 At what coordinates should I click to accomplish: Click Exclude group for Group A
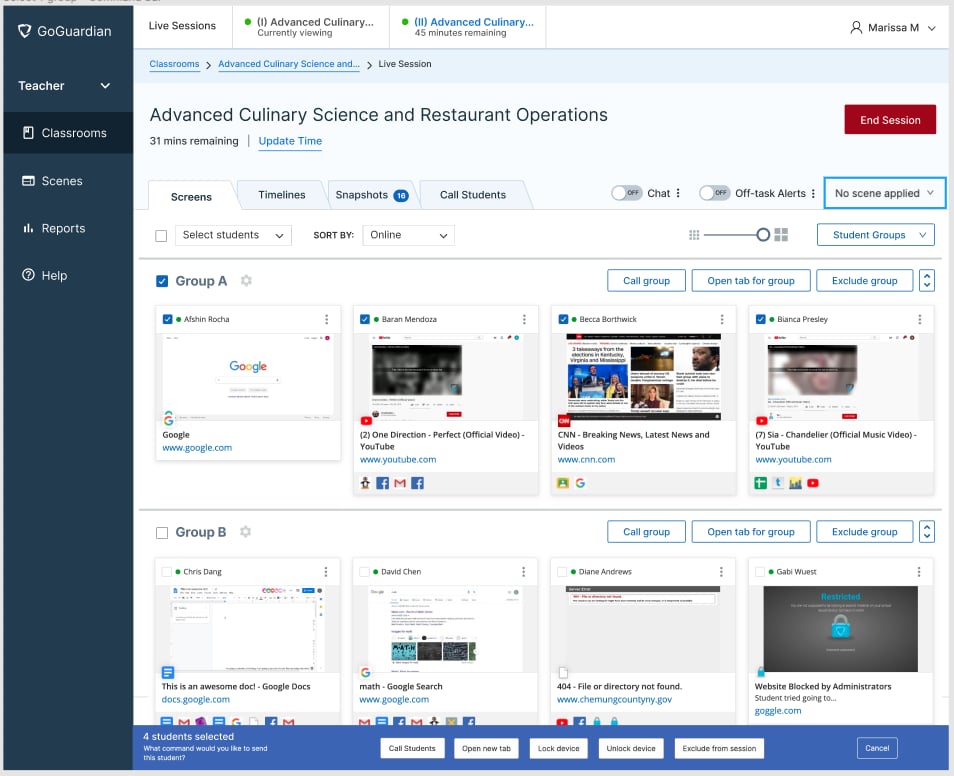[x=865, y=281]
